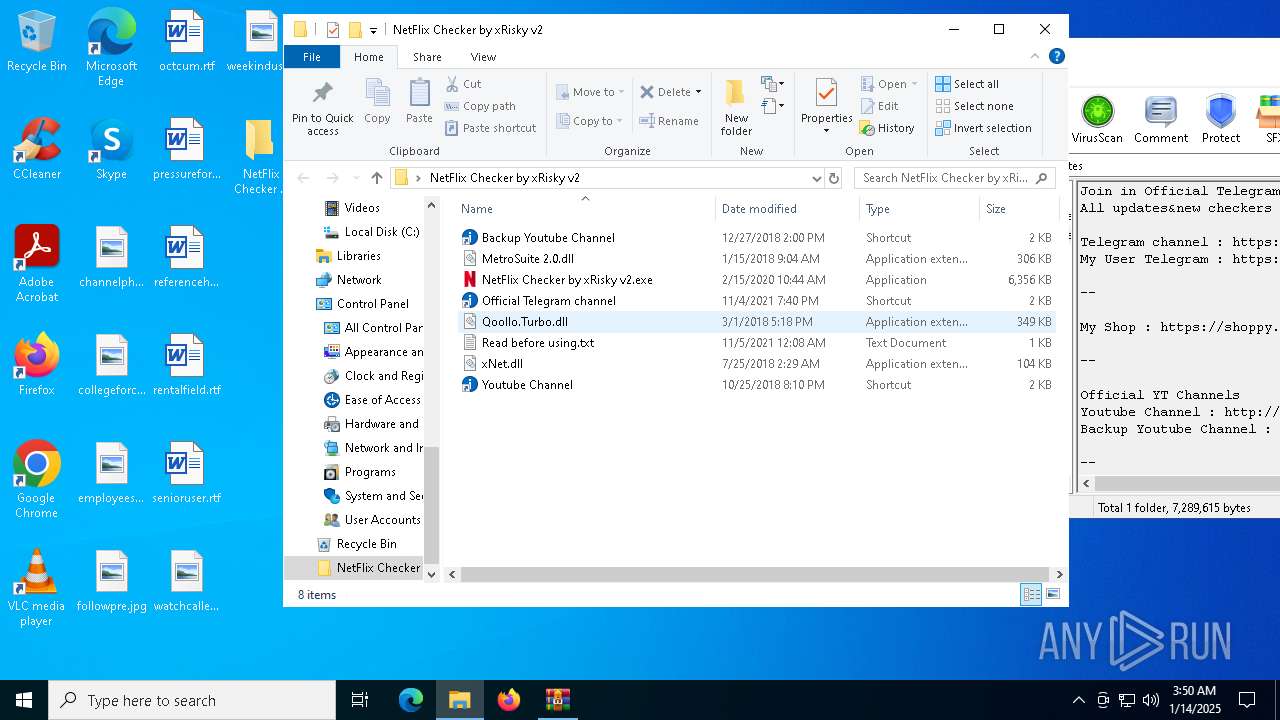Create a New folder
1280x720 pixels.
coord(736,107)
